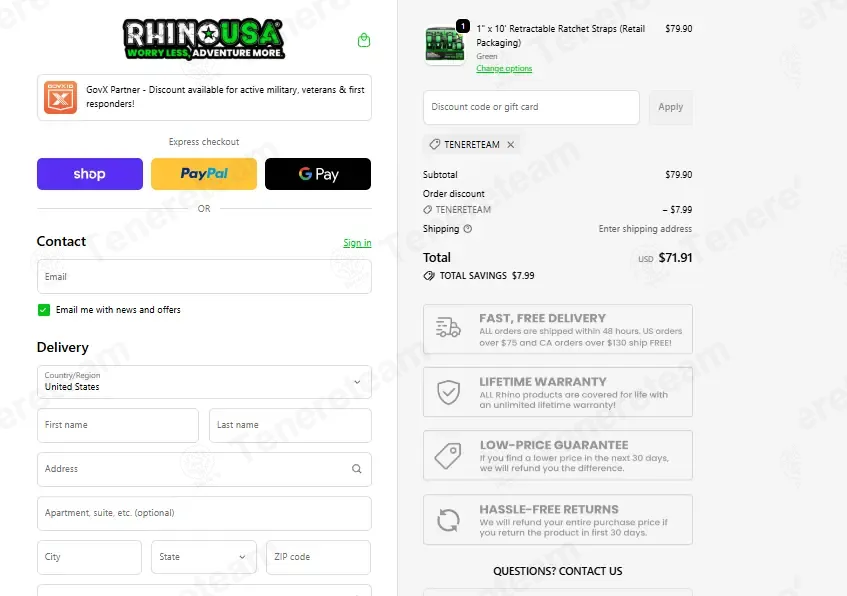Focus the ZIP code field
The image size is (847, 596).
coord(318,557)
